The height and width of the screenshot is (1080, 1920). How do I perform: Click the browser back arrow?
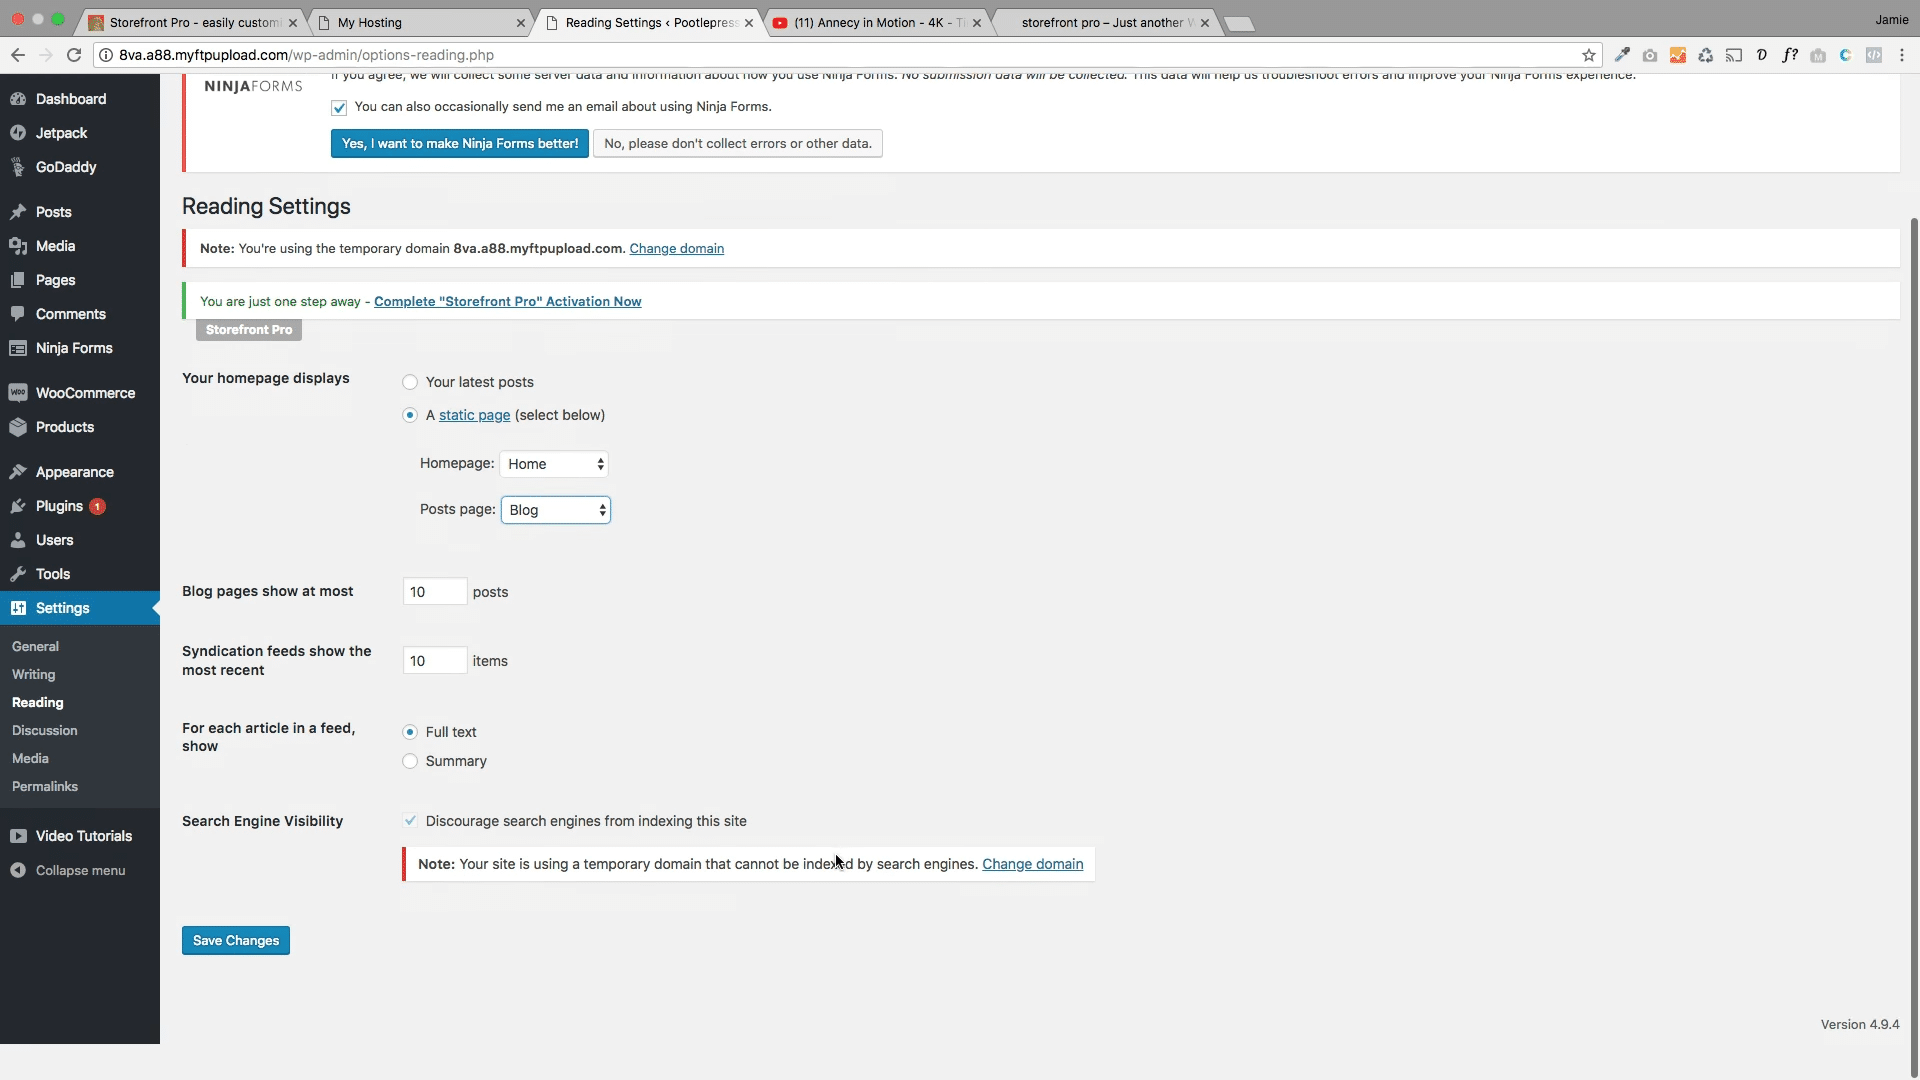17,55
